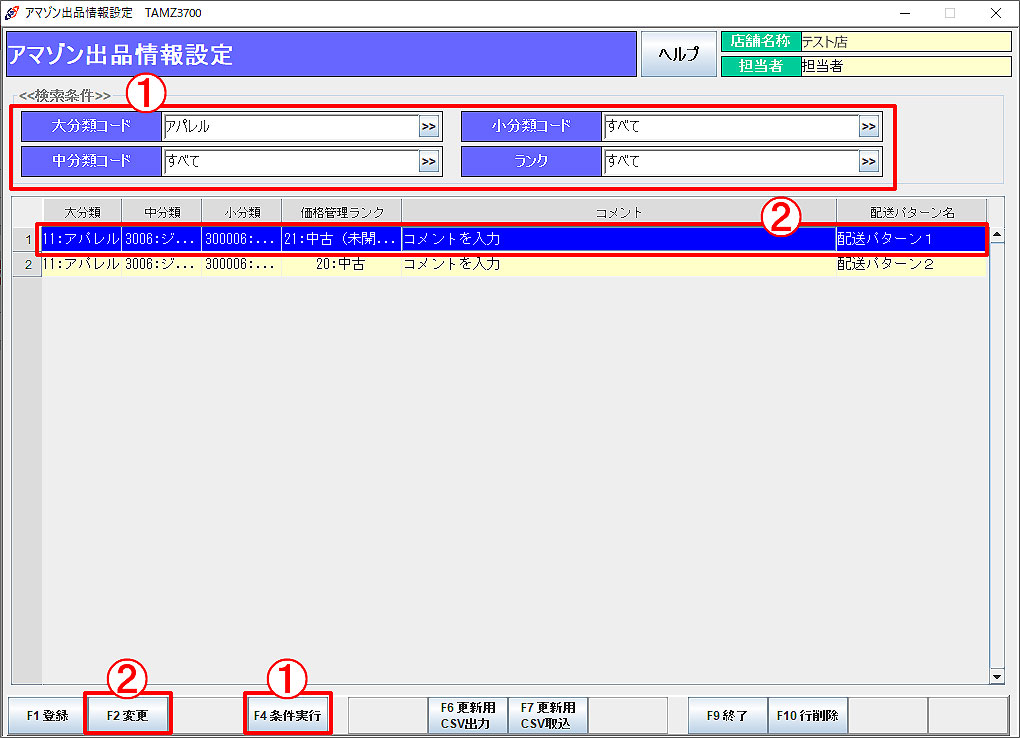The height and width of the screenshot is (738, 1020).
Task: Click the ヘルプ help button
Action: (x=678, y=54)
